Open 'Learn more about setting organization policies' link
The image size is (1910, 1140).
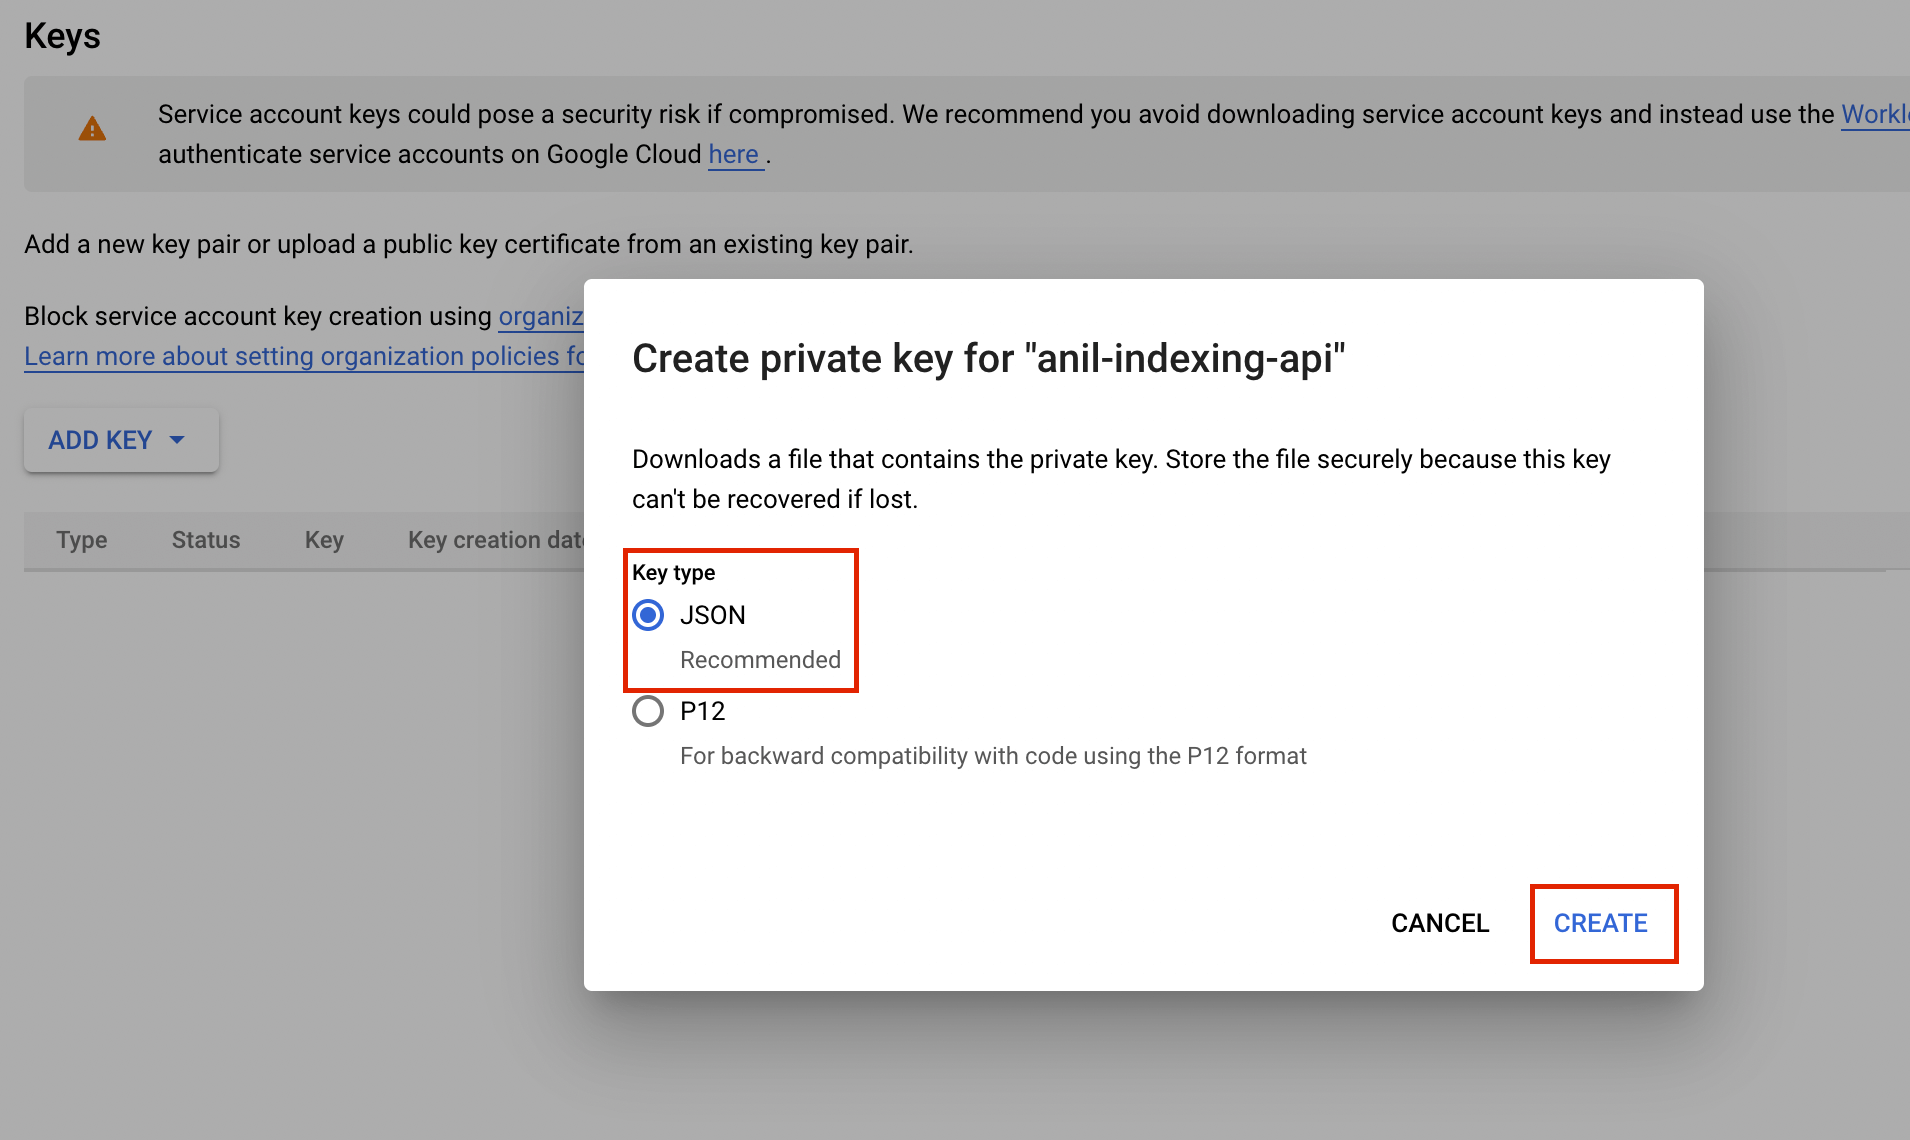pos(304,356)
